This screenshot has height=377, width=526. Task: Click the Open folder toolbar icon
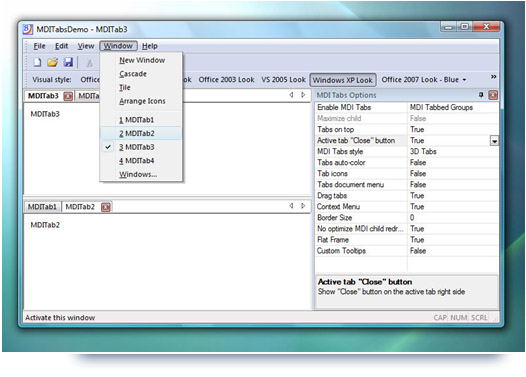coord(52,62)
